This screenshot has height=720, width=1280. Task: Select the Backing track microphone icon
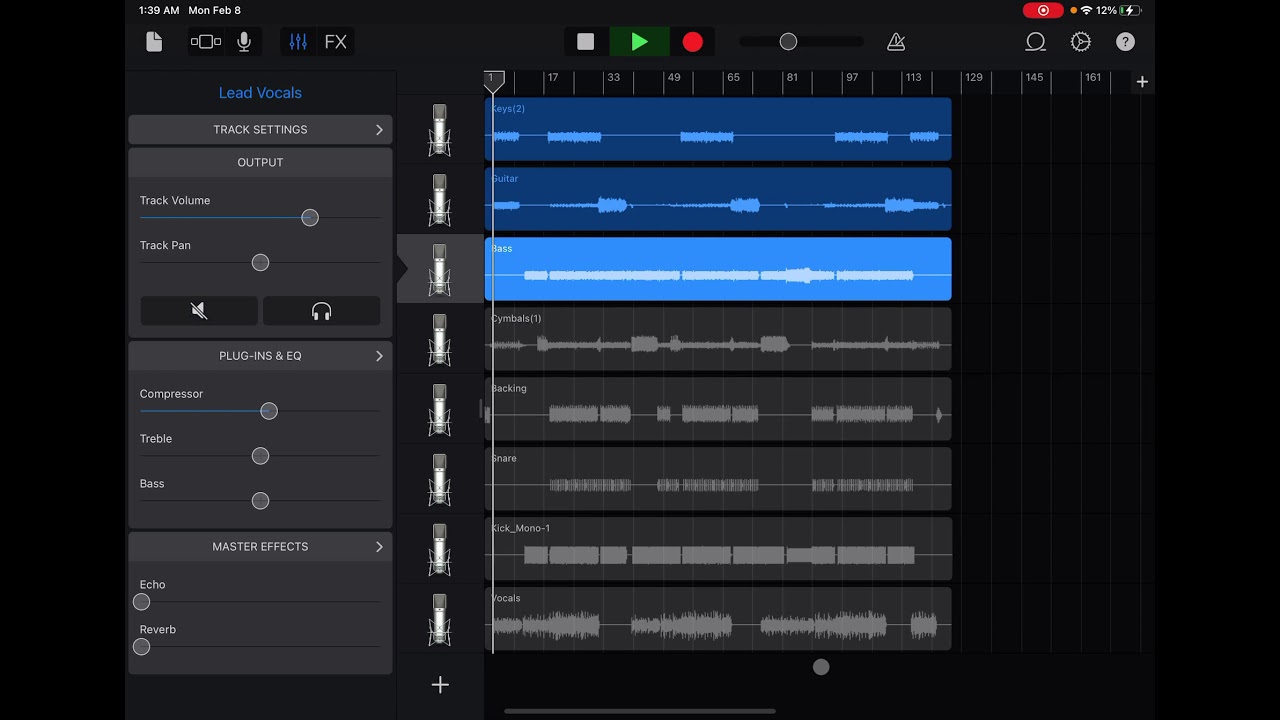440,410
